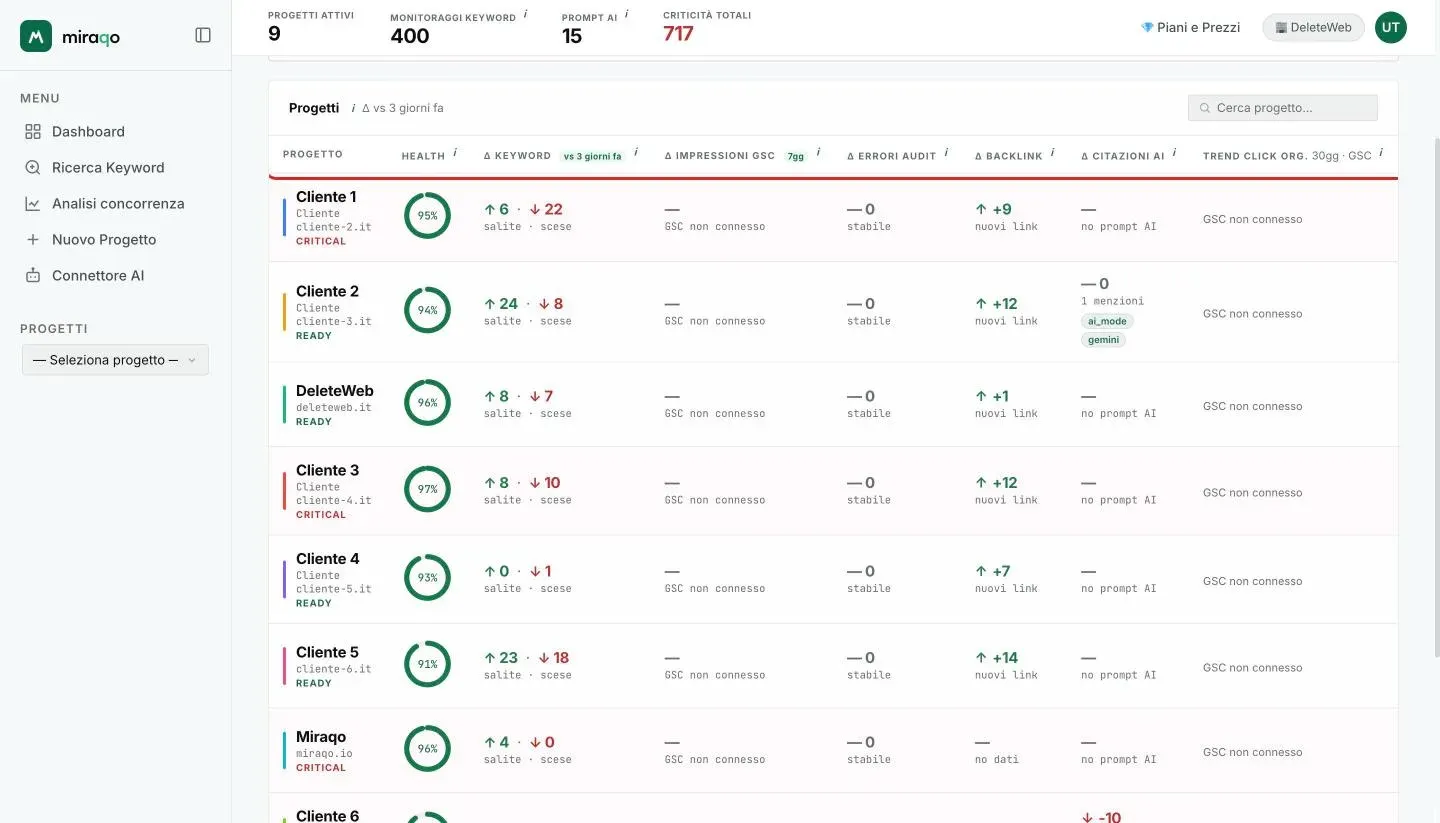Click the info icon on the Δ Backlink column
Viewport: 1440px width, 823px height.
1052,153
